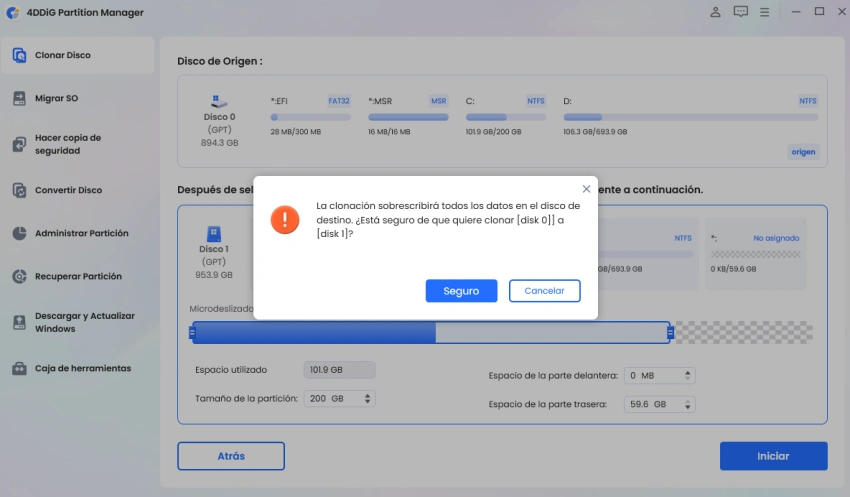
Task: Click the Descargar y Actualizar Windows icon
Action: pos(19,322)
